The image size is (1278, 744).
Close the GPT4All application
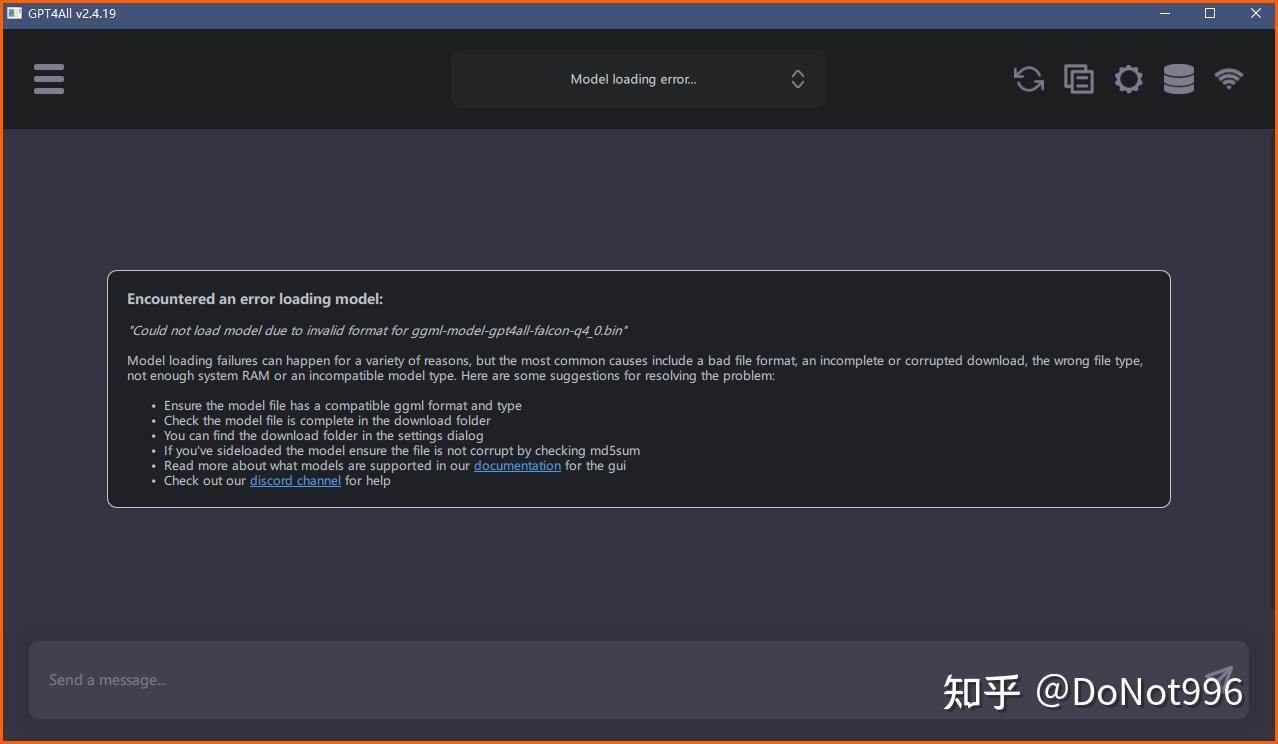pos(1255,13)
